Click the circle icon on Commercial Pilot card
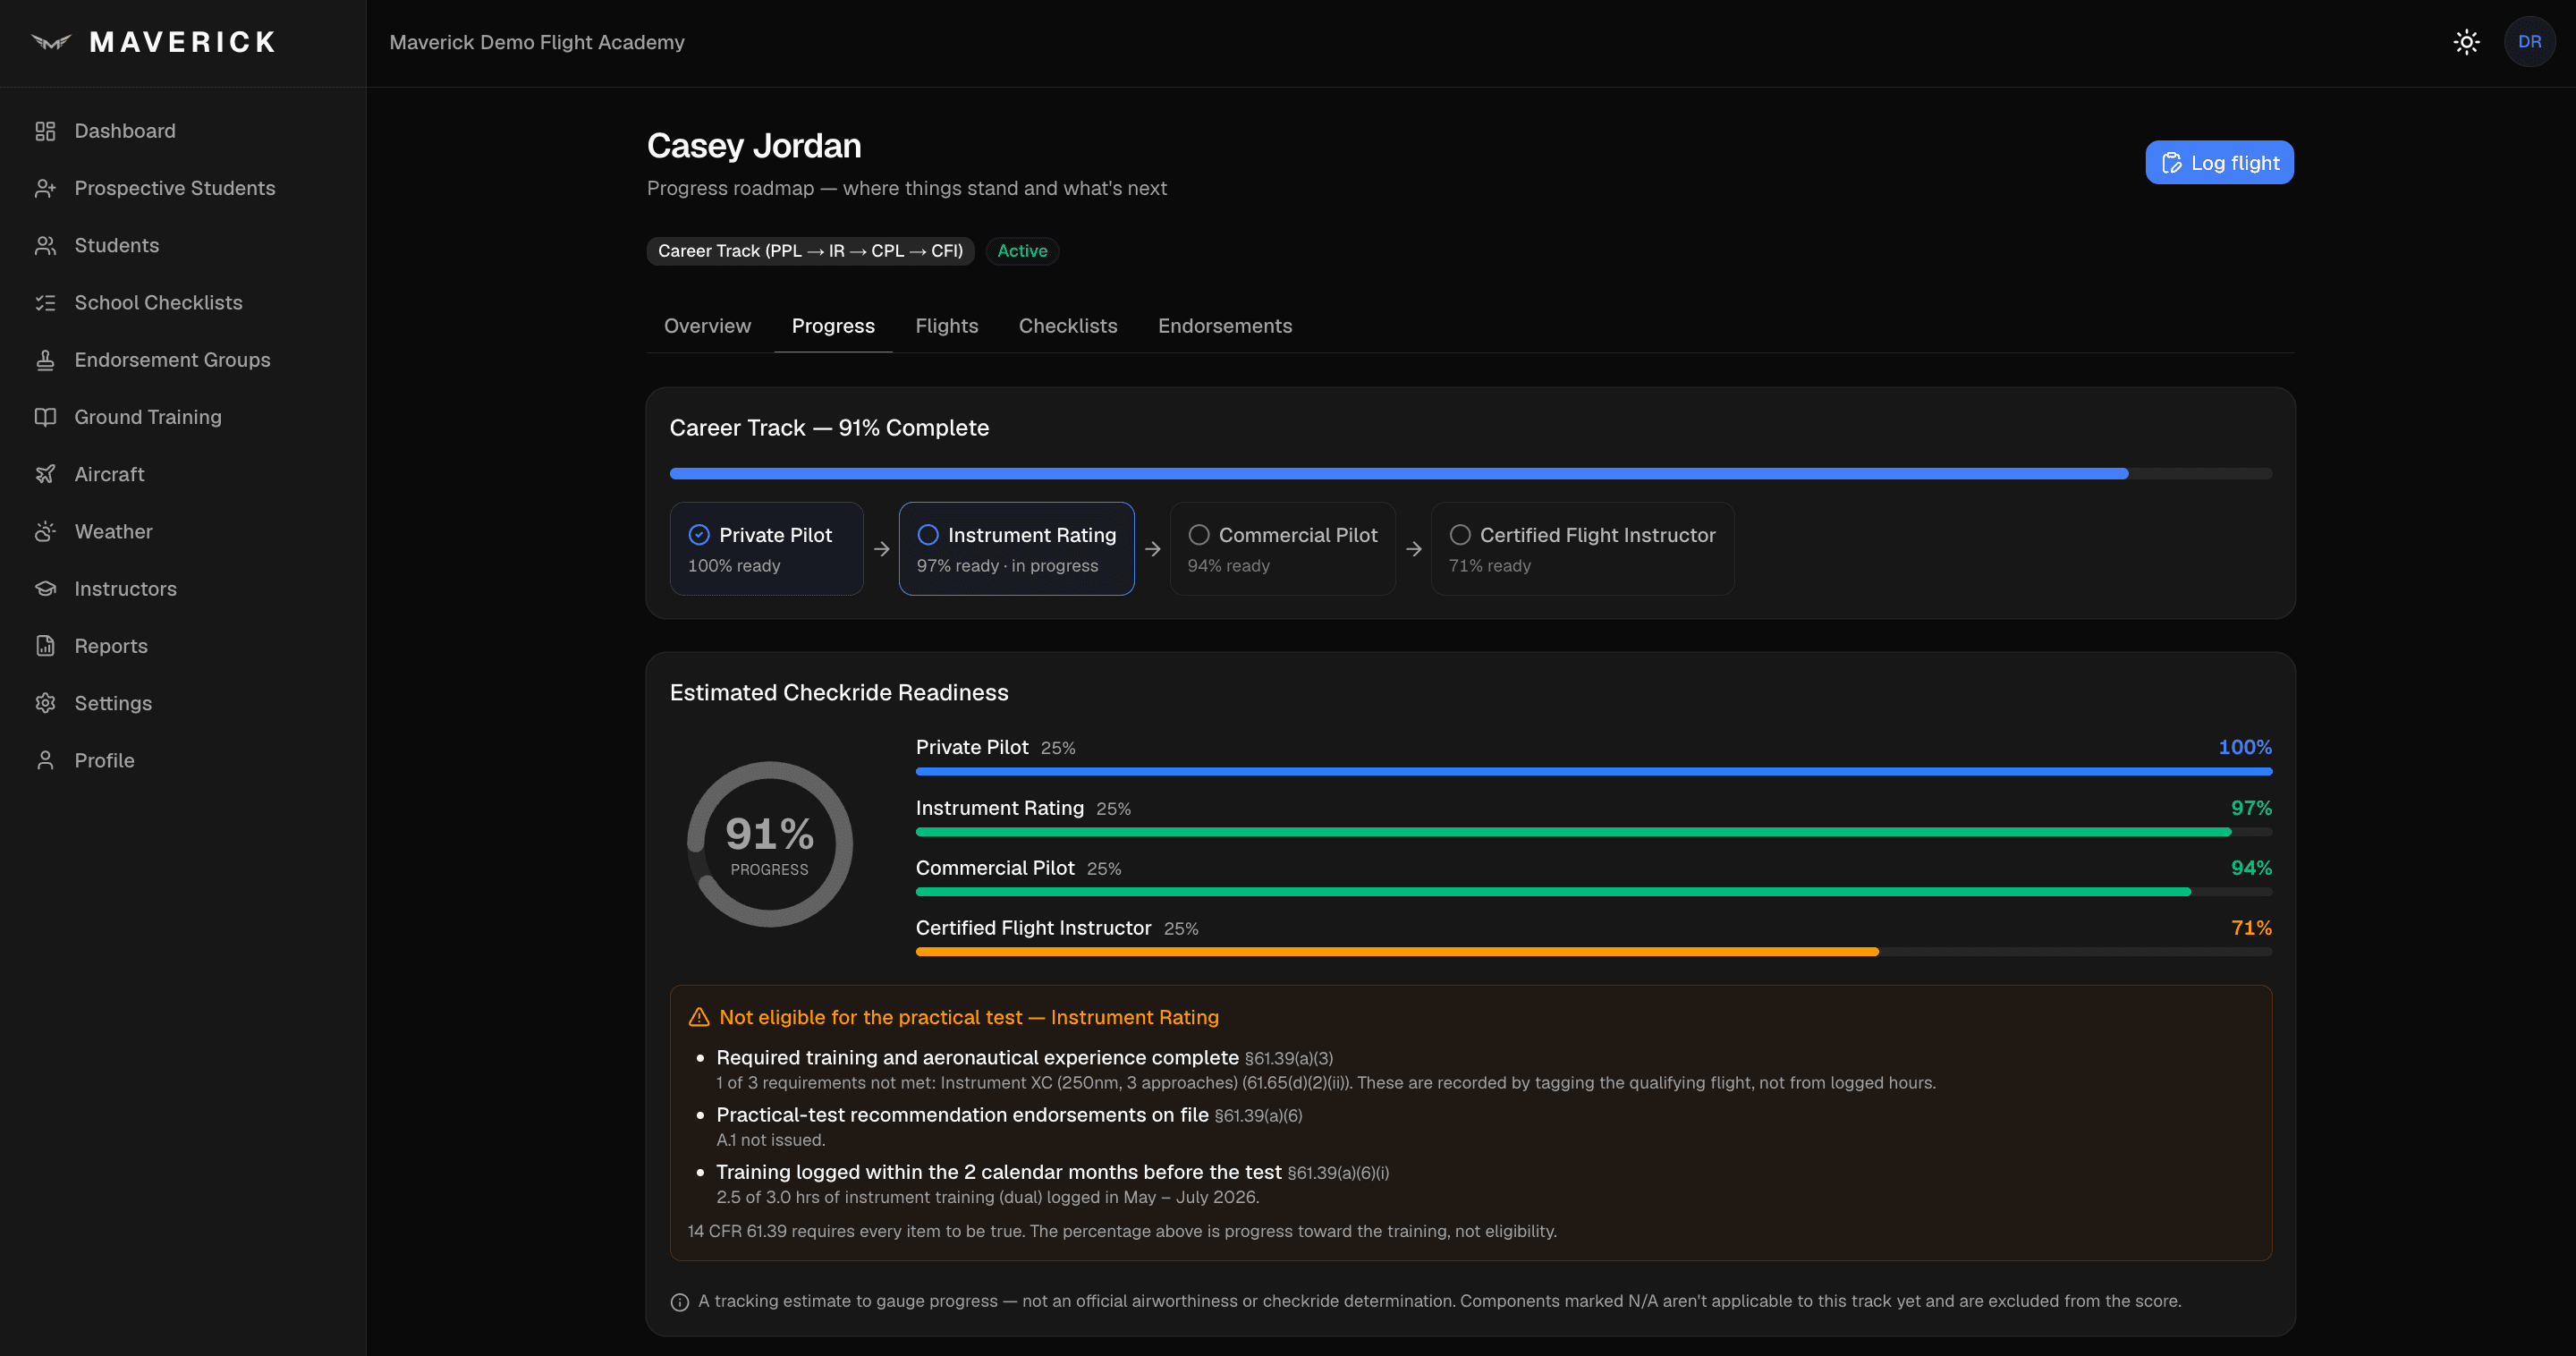This screenshot has width=2576, height=1356. (1199, 535)
